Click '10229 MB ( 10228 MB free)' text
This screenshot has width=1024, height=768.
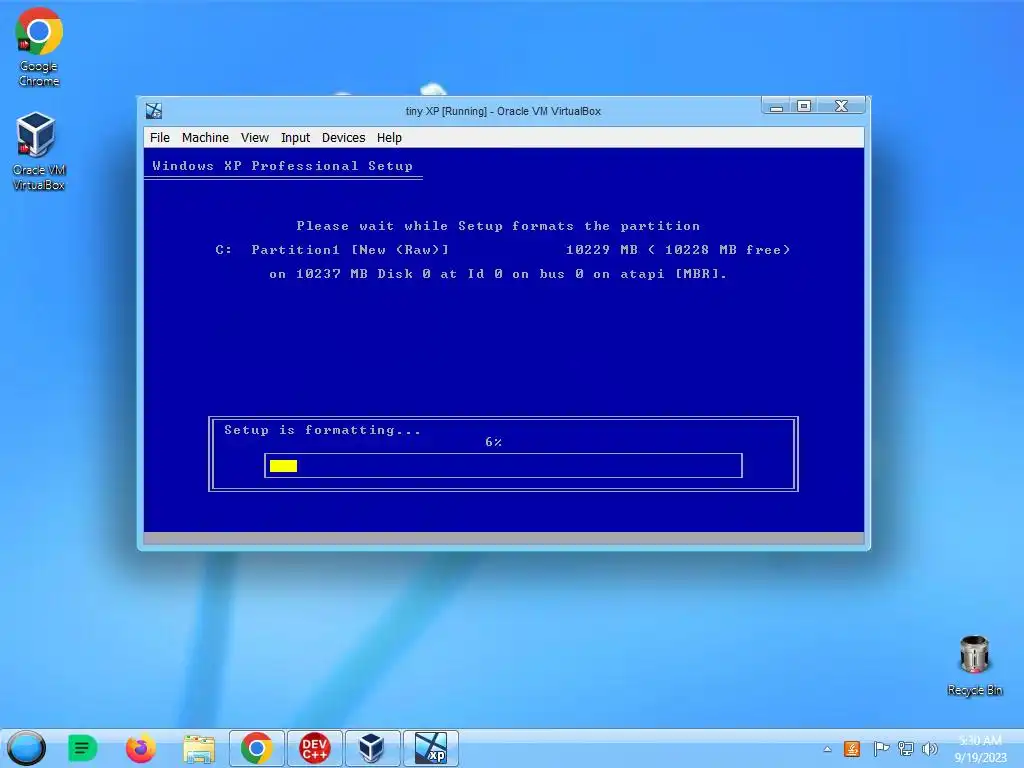(678, 249)
